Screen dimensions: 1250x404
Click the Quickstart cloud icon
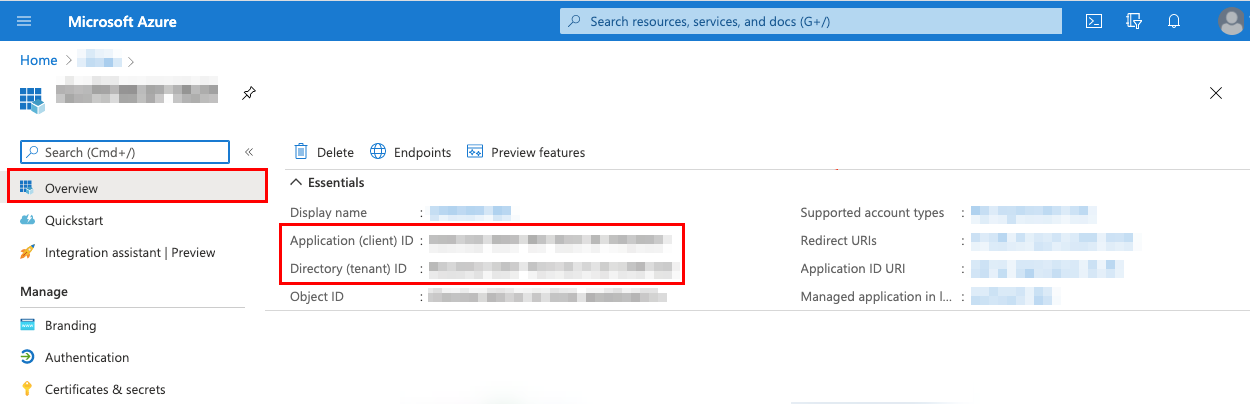pos(27,220)
